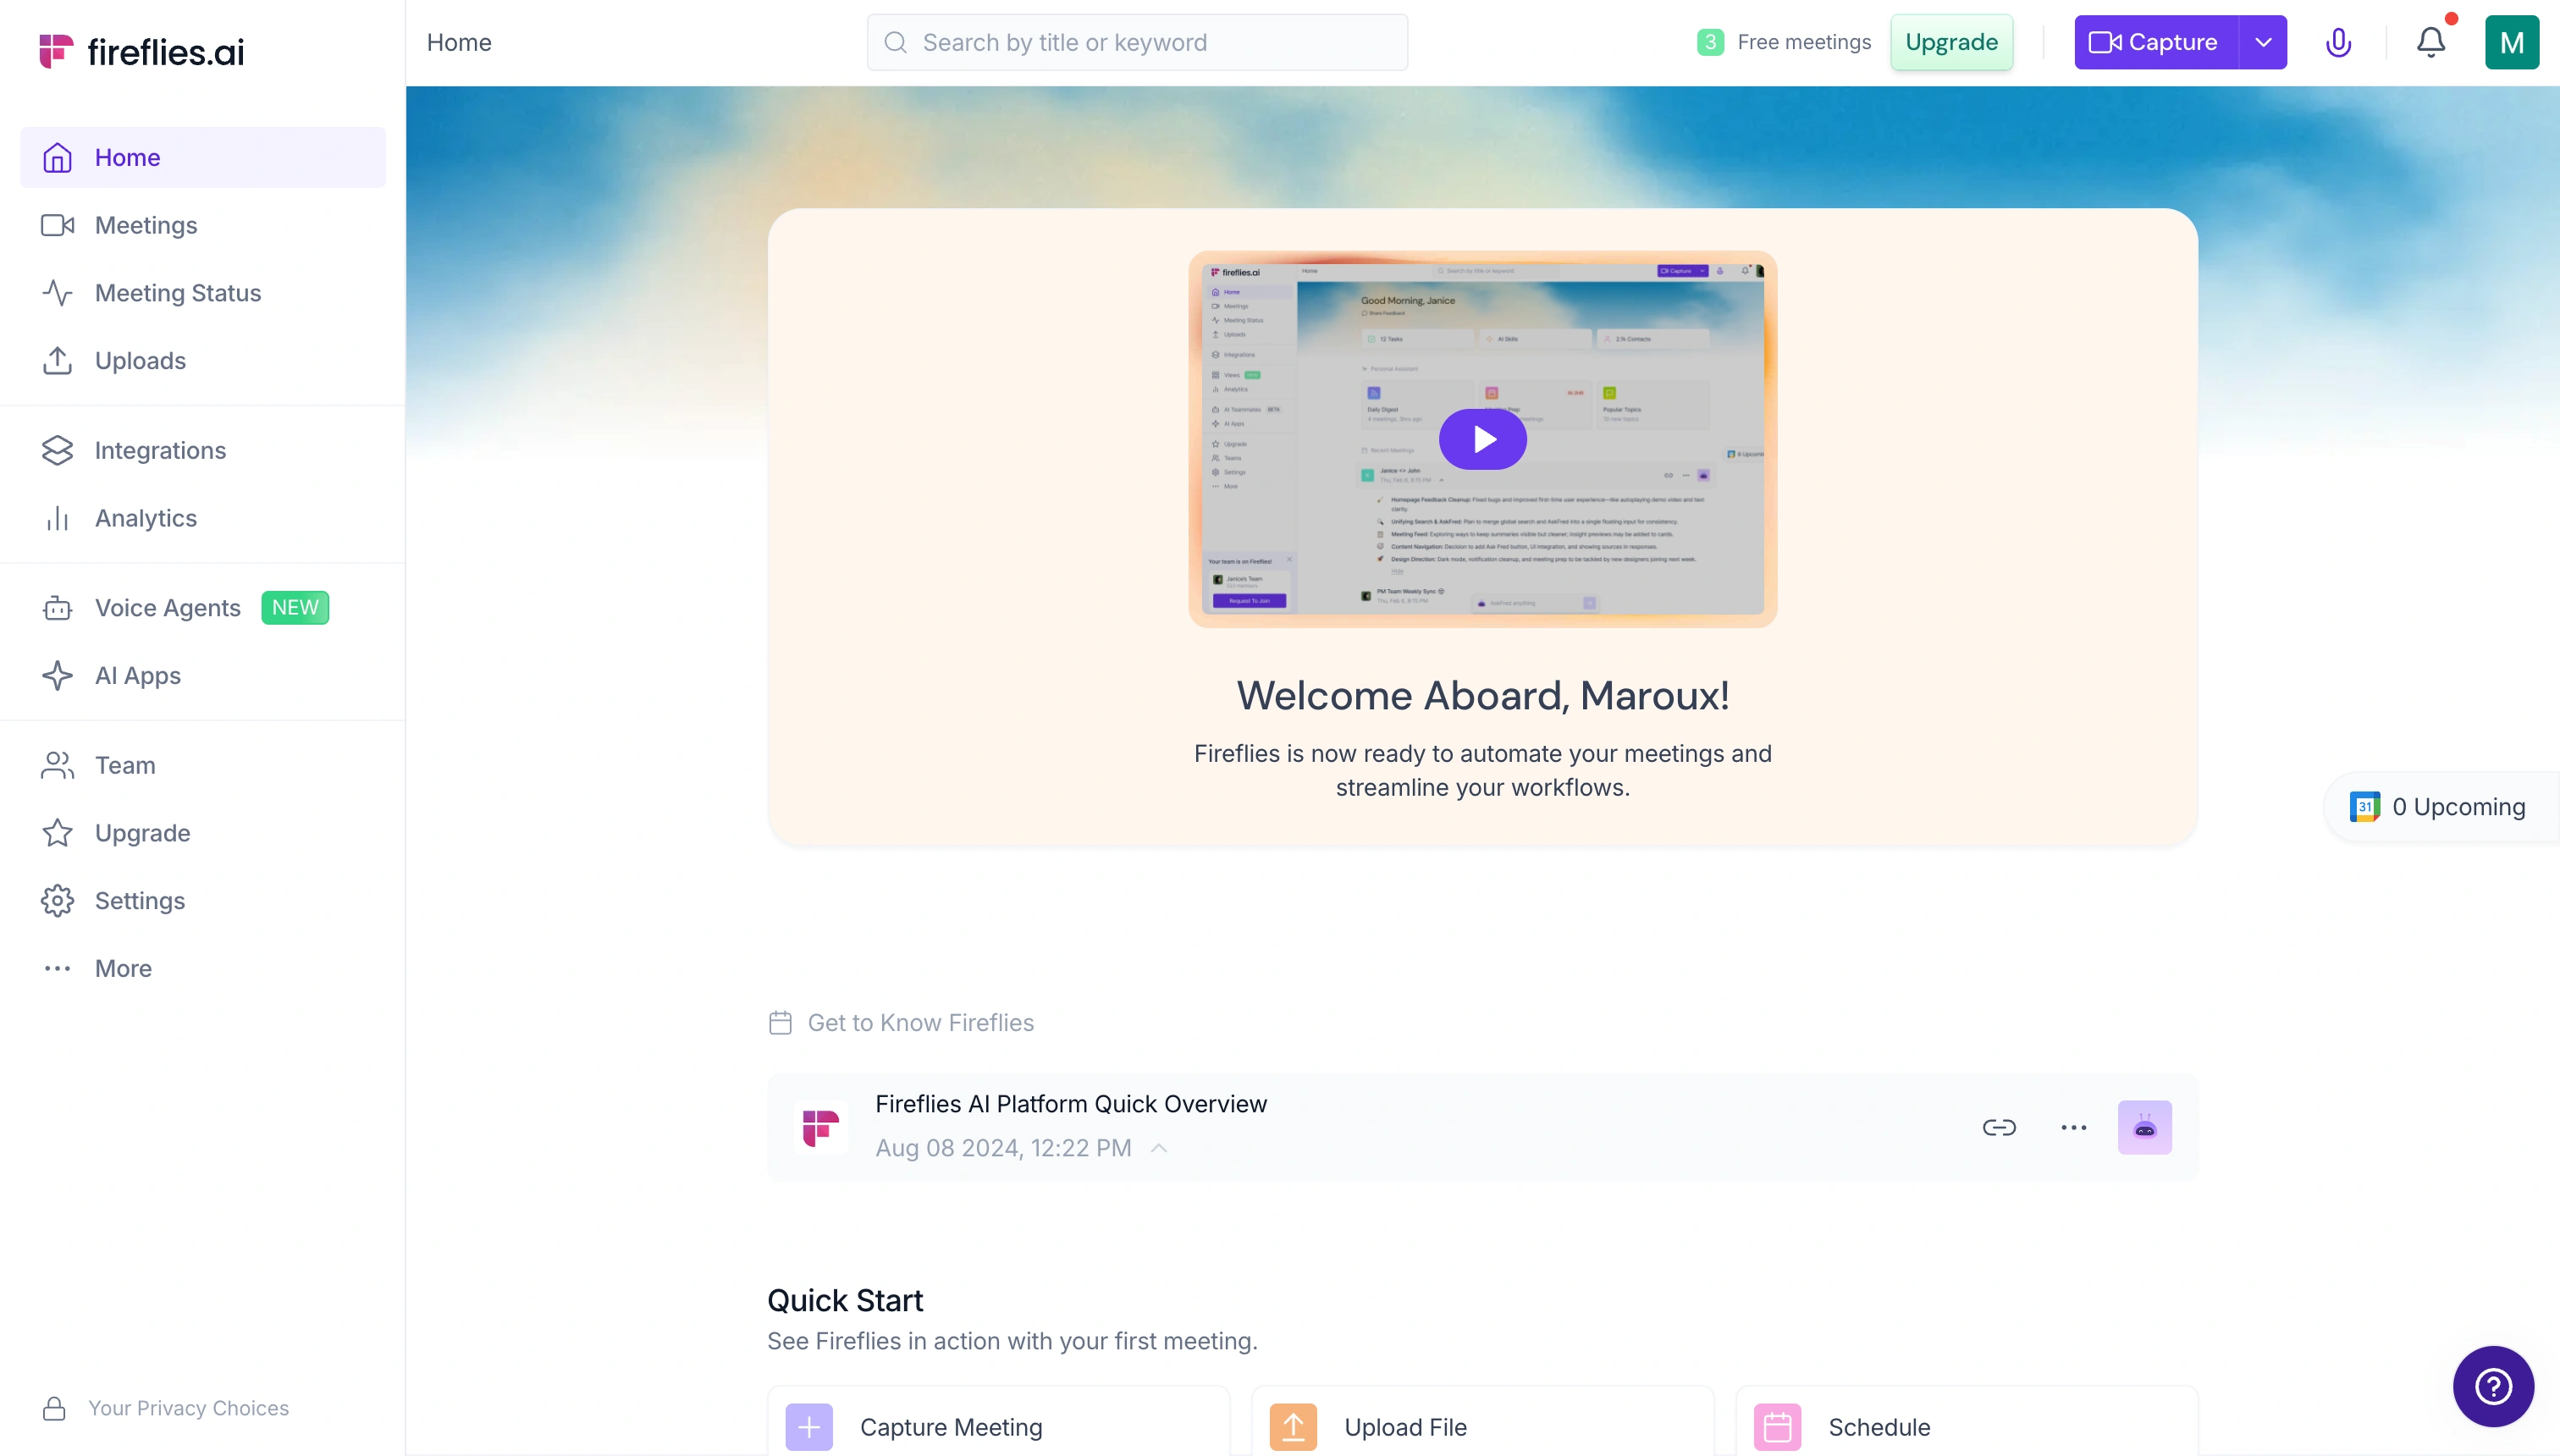Image resolution: width=2560 pixels, height=1456 pixels.
Task: Select Meeting Status in the sidebar
Action: coord(175,293)
